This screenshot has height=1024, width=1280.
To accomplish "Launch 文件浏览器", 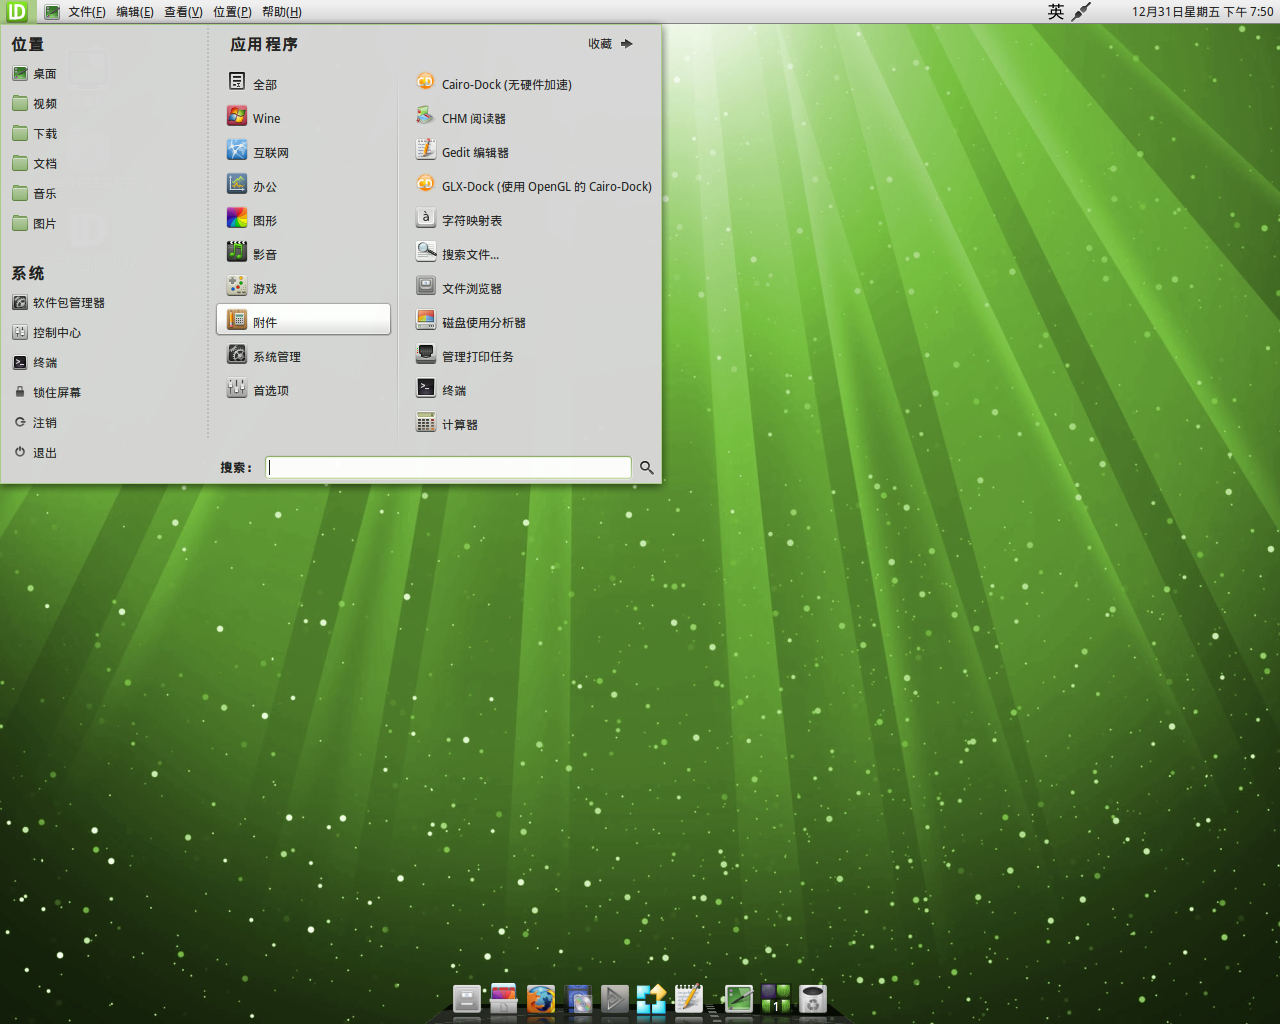I will tap(459, 288).
